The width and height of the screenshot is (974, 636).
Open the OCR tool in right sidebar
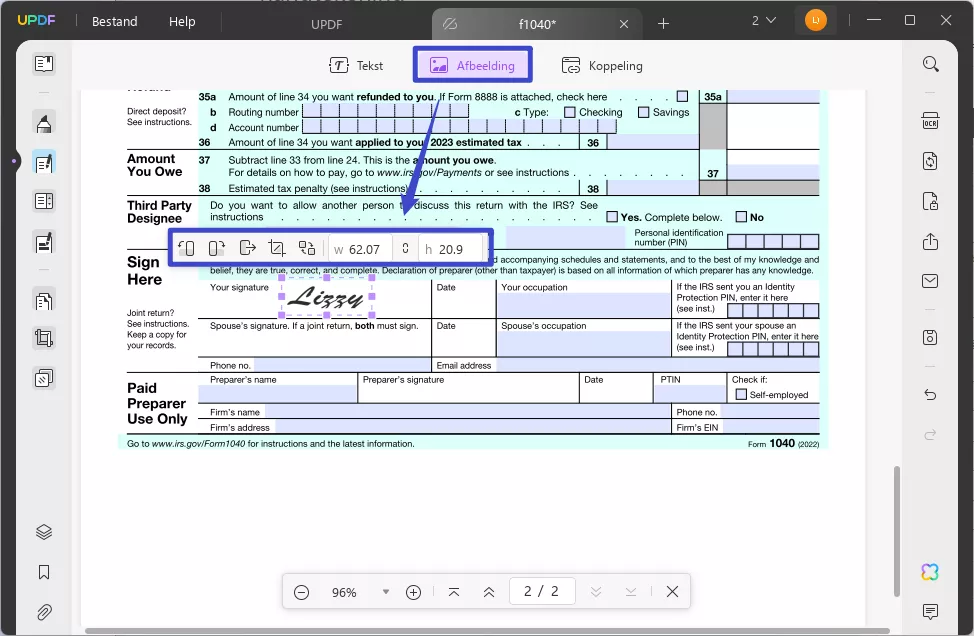930,121
